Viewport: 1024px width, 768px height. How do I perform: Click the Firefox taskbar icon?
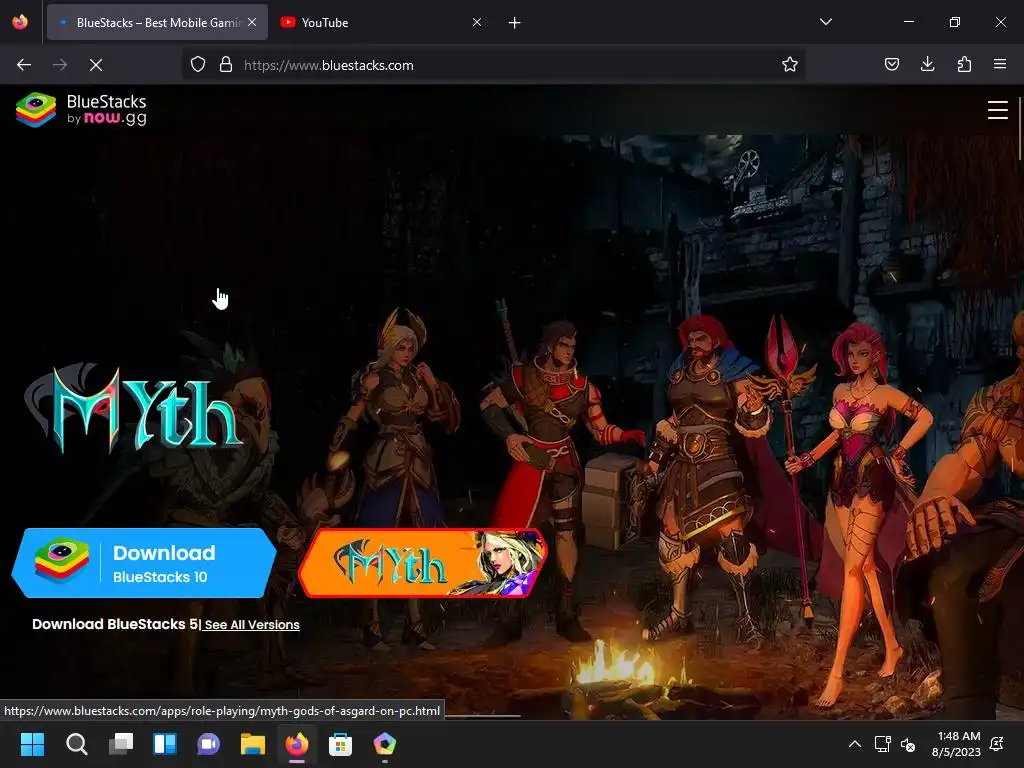click(296, 744)
